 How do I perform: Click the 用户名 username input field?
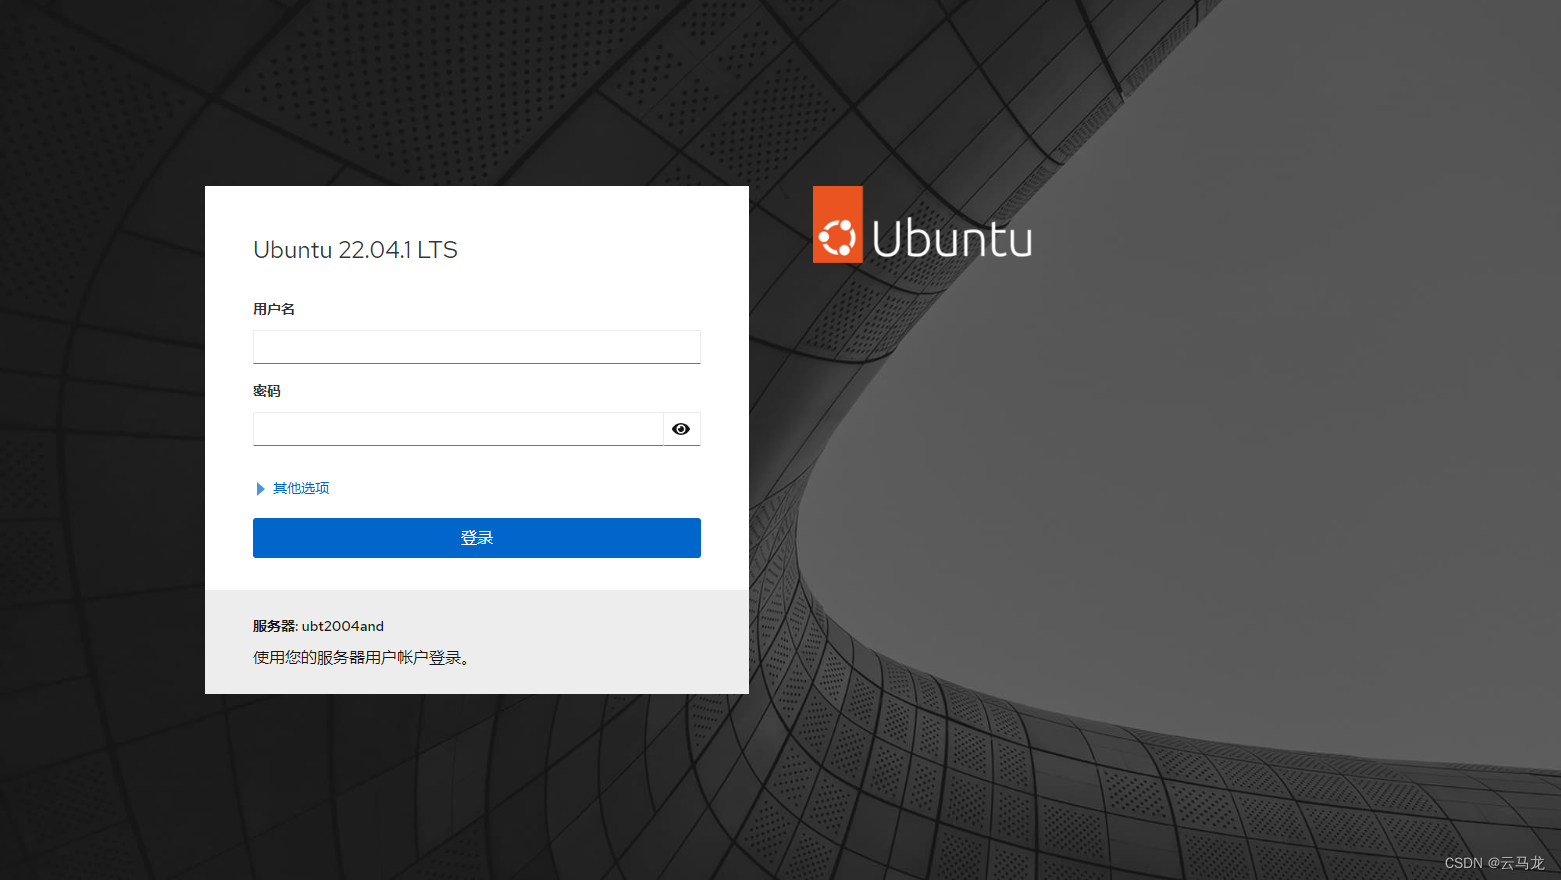(476, 346)
